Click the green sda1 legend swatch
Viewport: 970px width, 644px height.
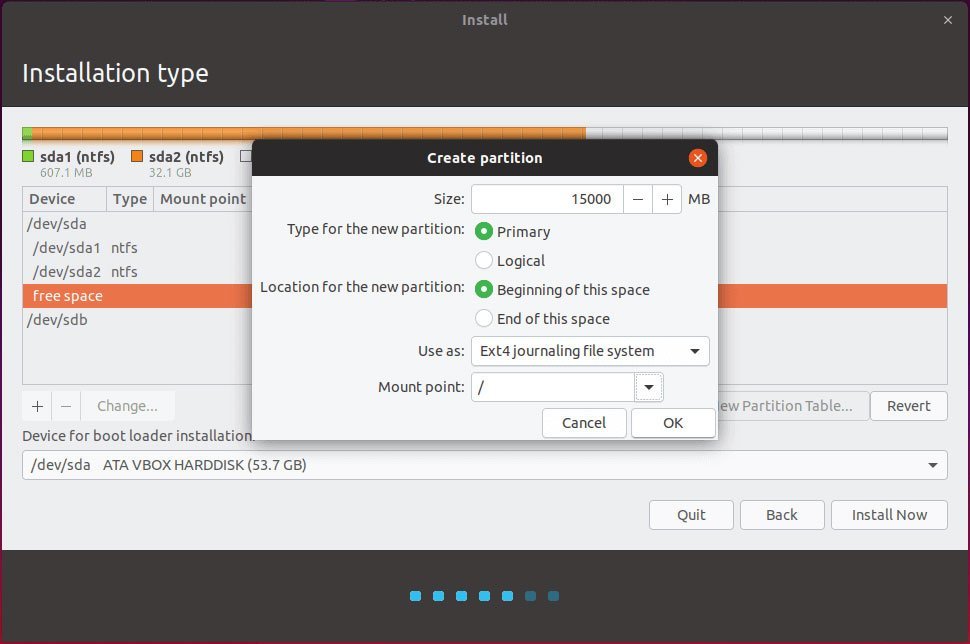pyautogui.click(x=28, y=157)
